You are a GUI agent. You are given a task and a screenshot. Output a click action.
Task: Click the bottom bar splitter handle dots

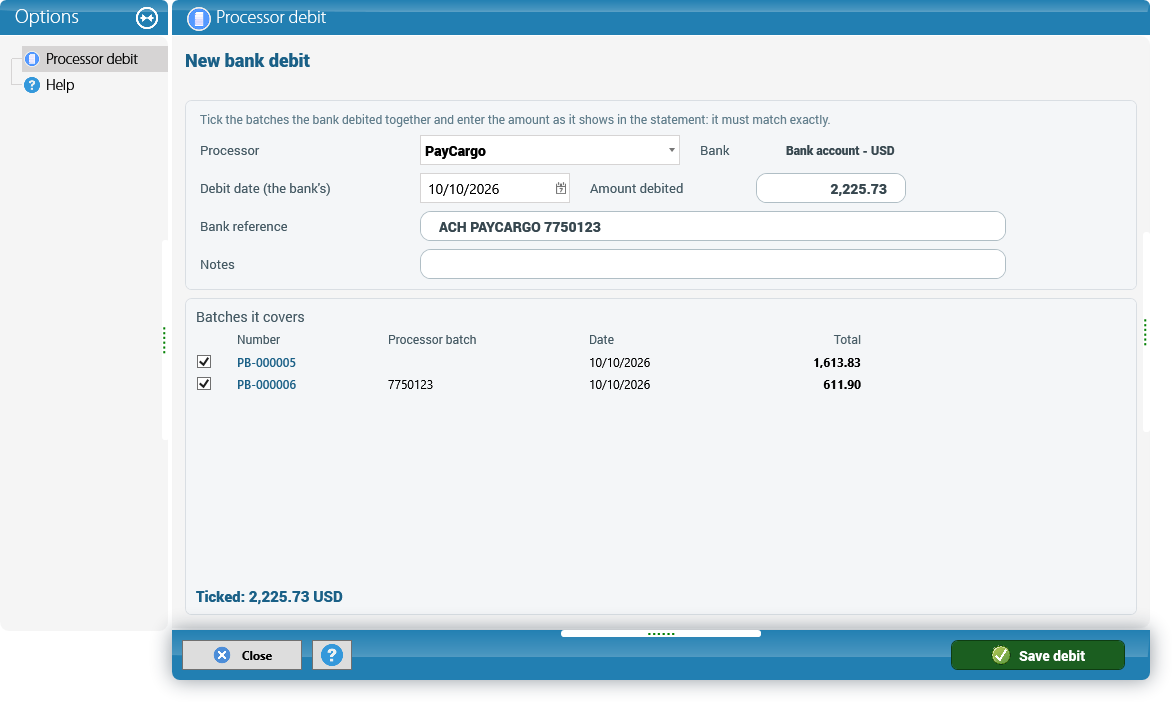point(661,634)
